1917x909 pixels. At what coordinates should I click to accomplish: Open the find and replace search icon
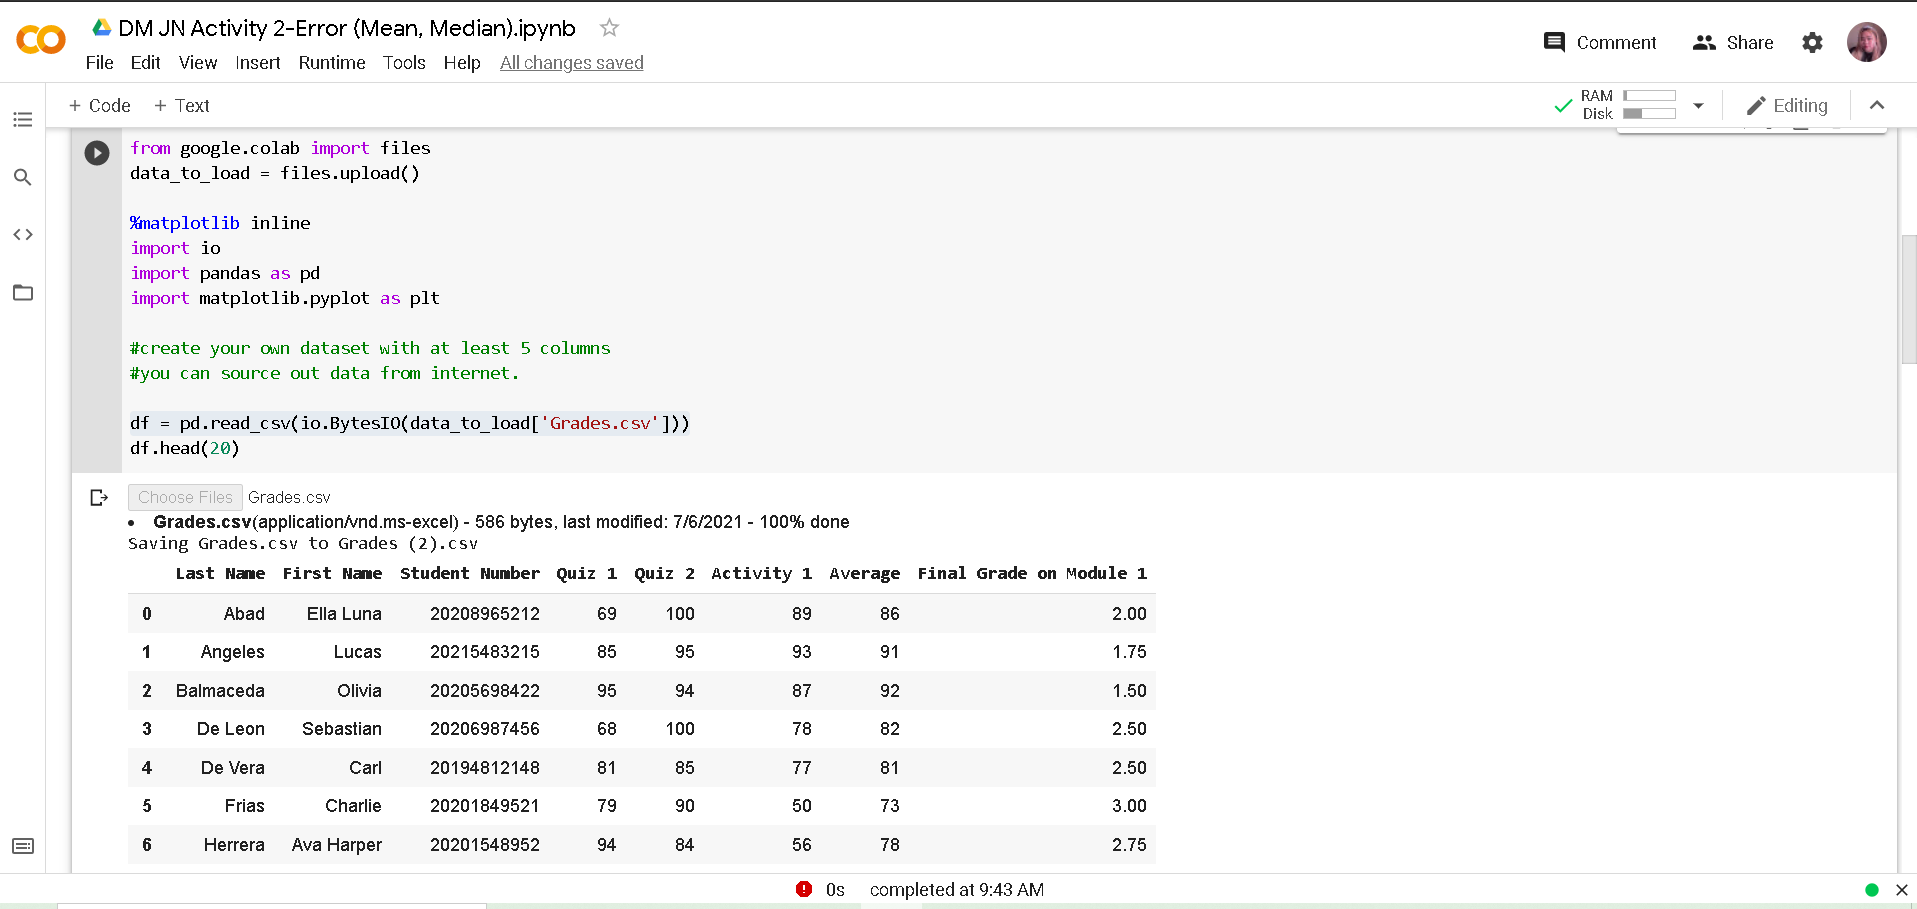click(x=23, y=177)
